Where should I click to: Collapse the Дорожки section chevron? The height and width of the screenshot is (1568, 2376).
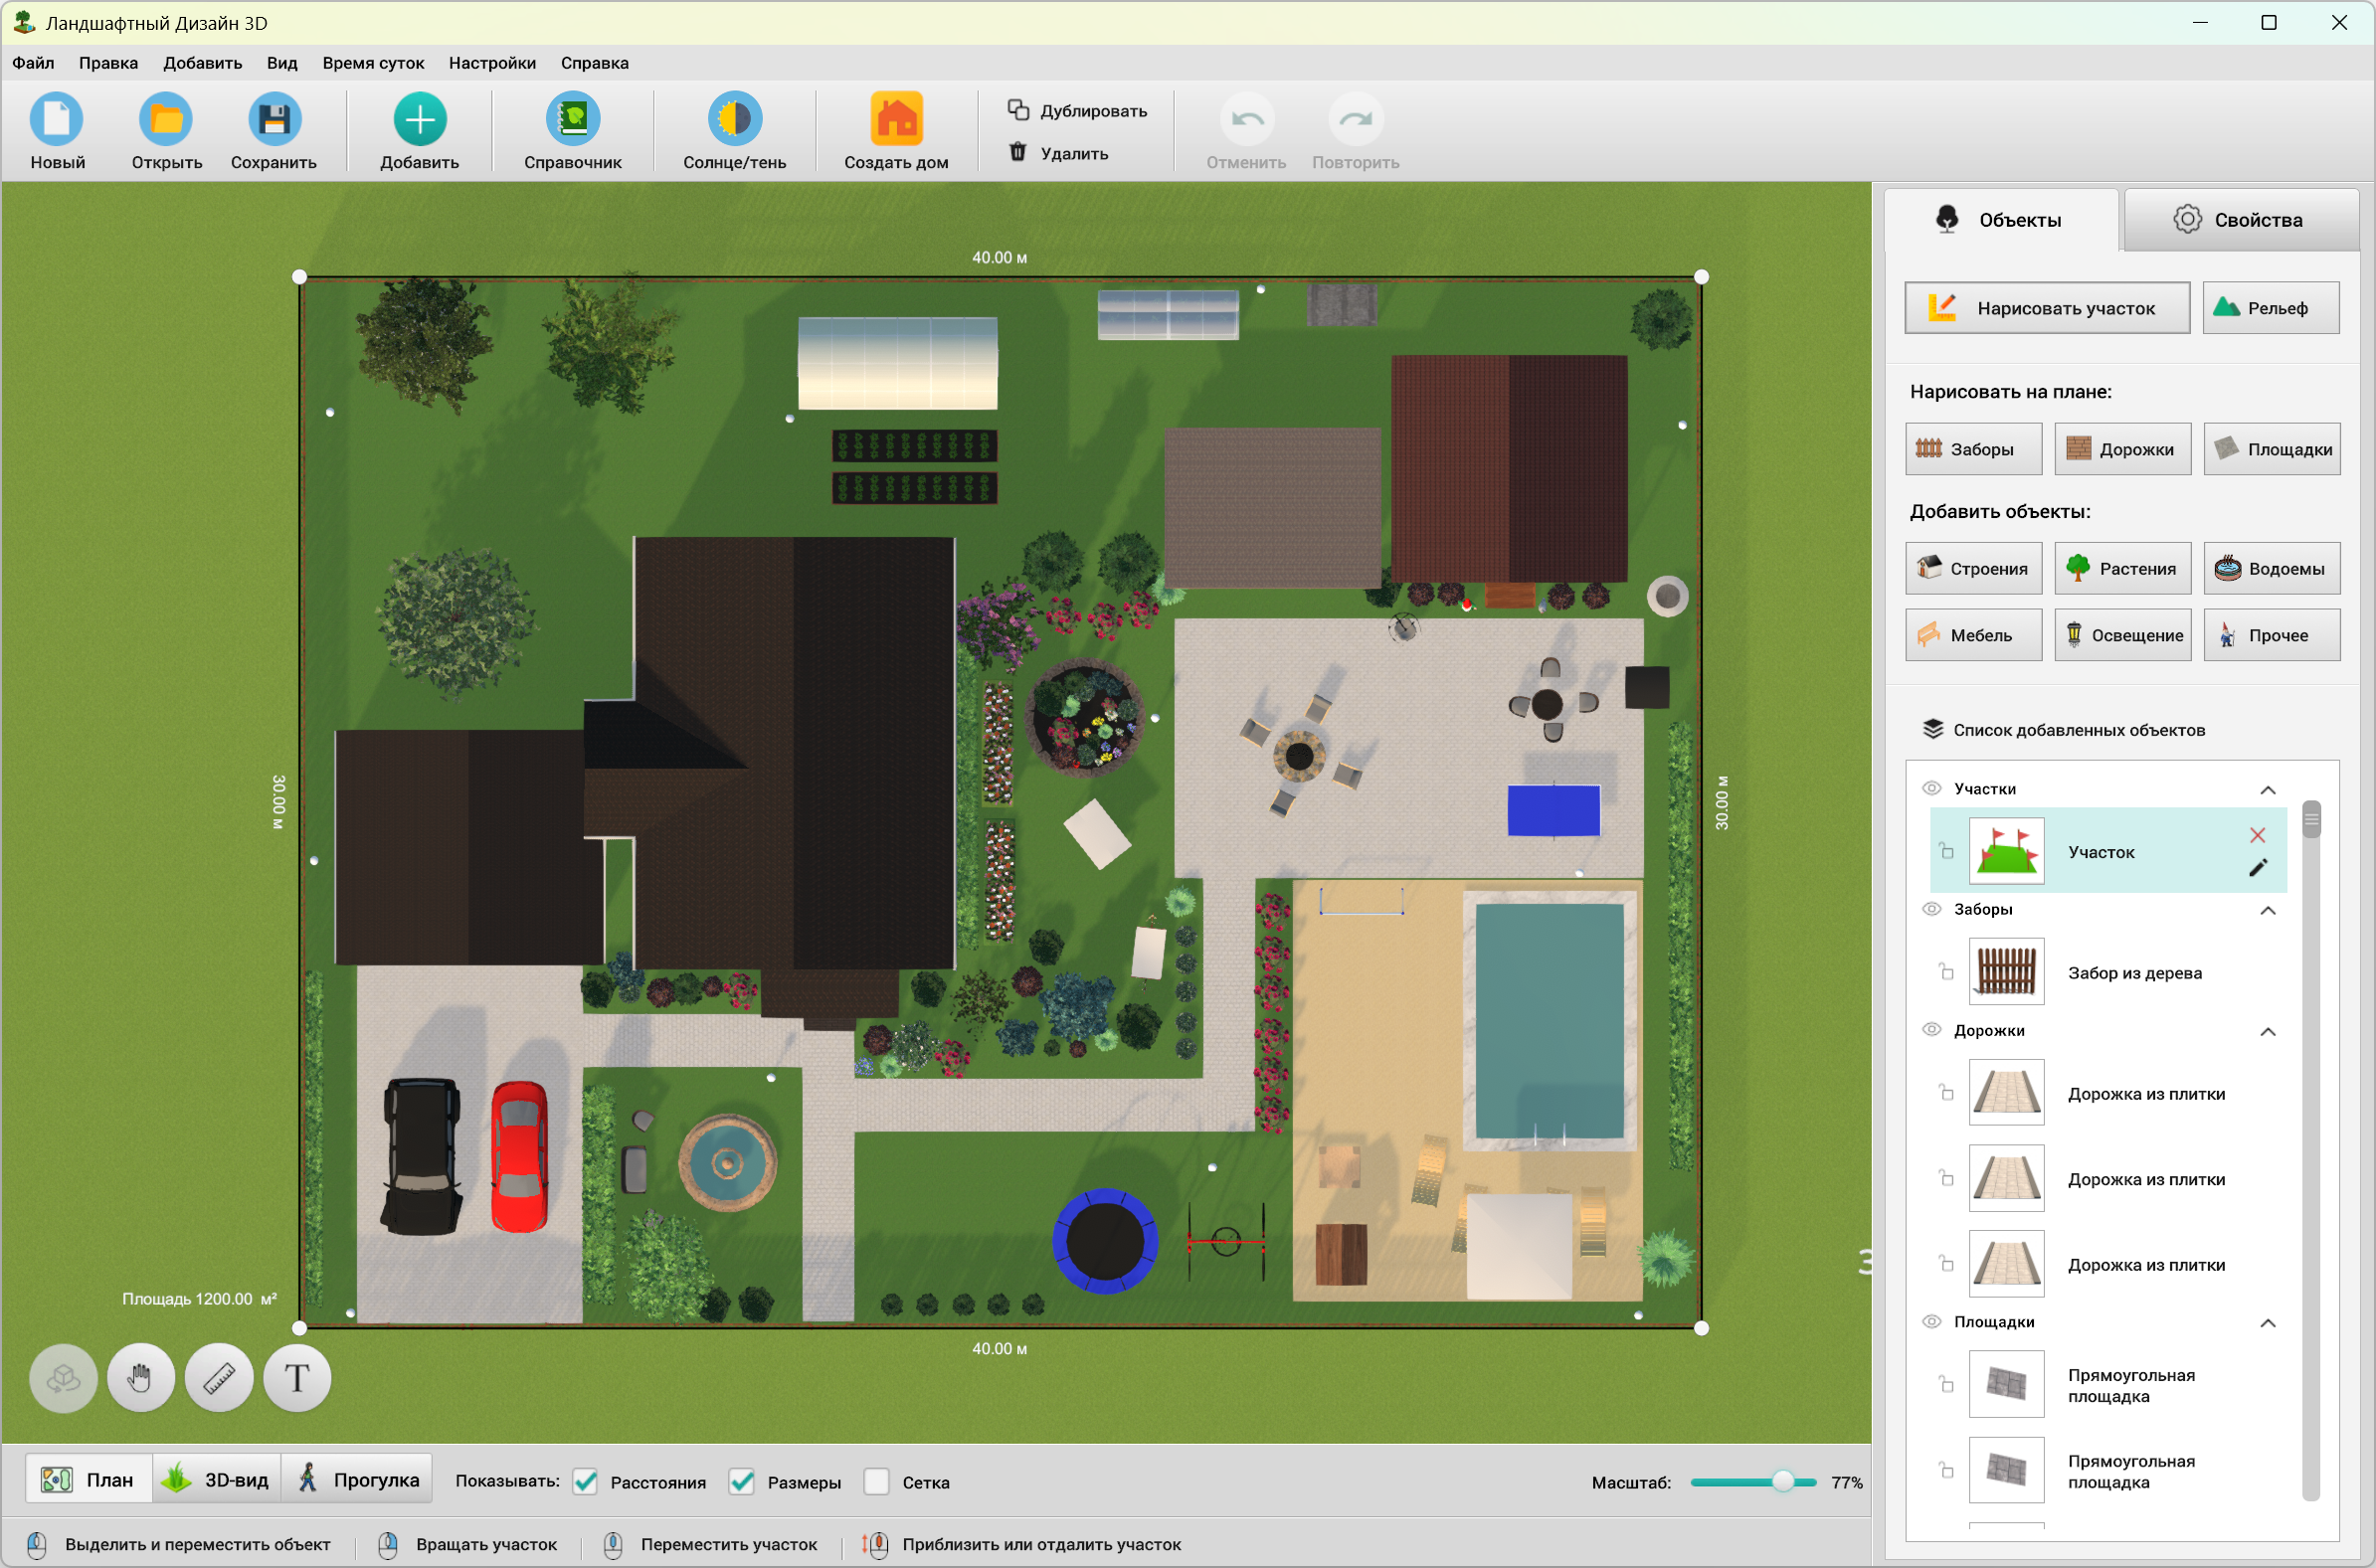[x=2267, y=1031]
